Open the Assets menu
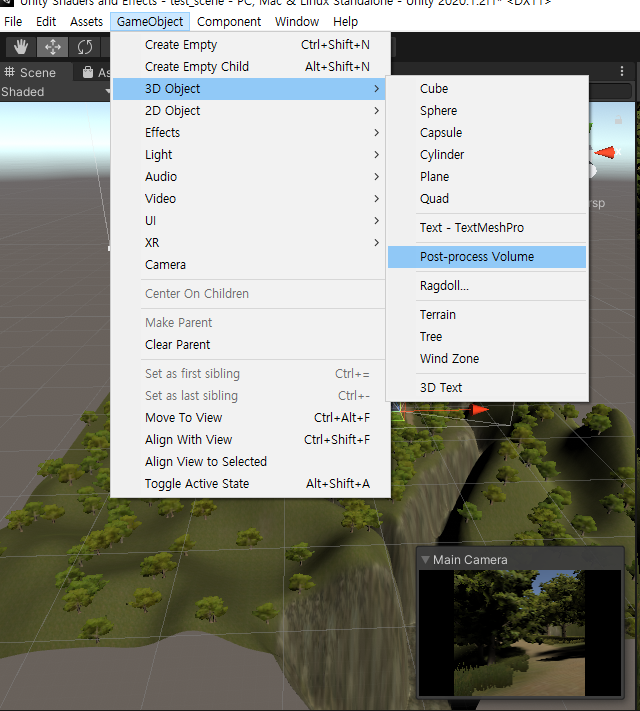The width and height of the screenshot is (640, 711). [x=86, y=22]
